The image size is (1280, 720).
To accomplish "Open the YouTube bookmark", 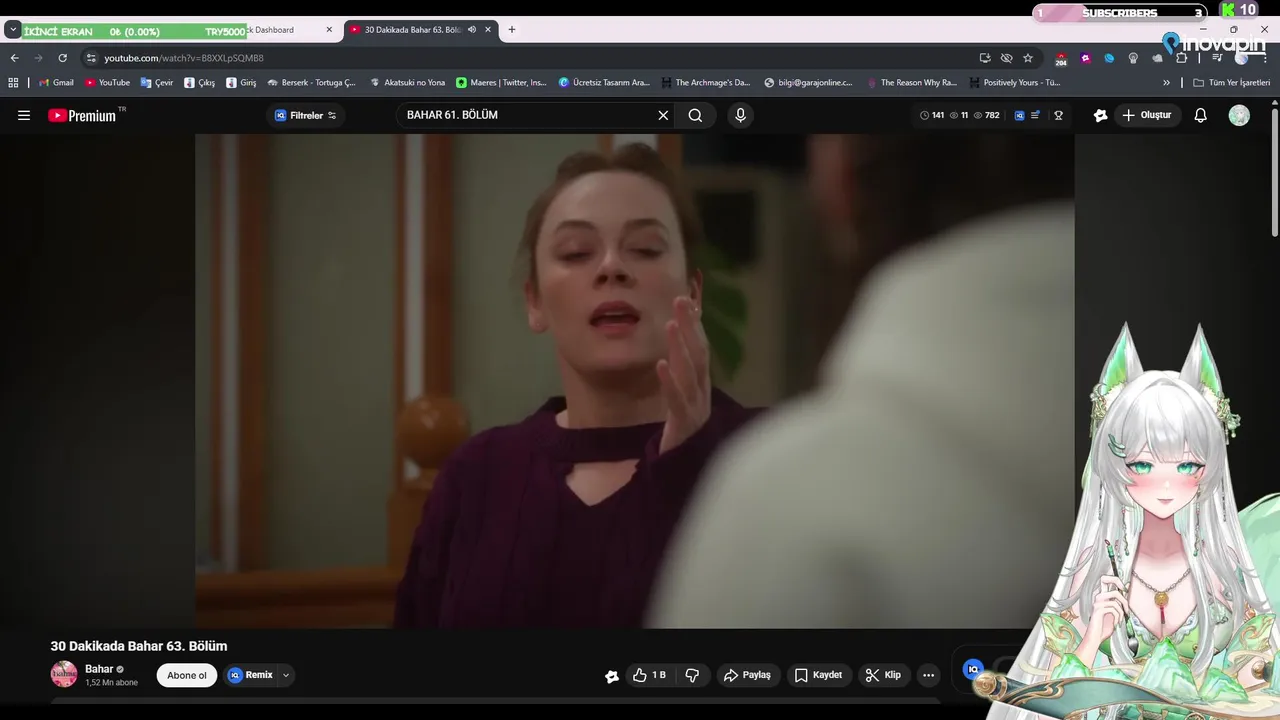I will [107, 83].
